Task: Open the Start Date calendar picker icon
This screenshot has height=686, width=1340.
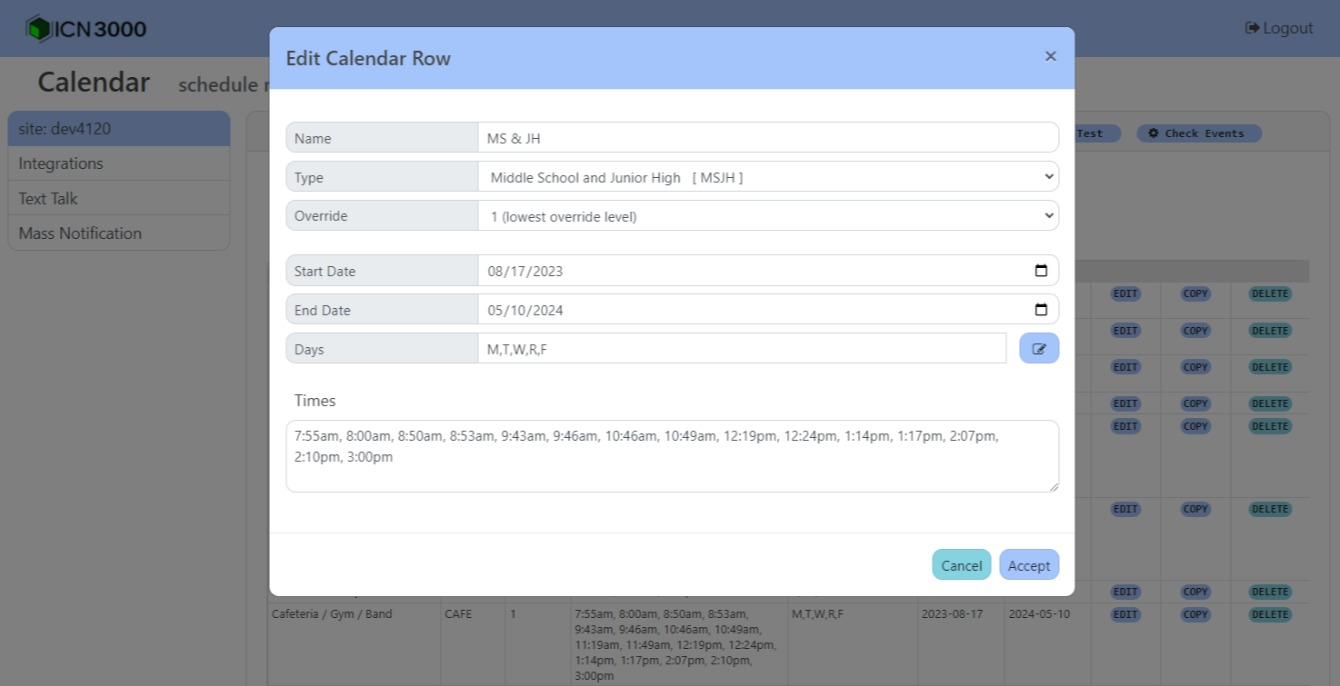Action: point(1040,271)
